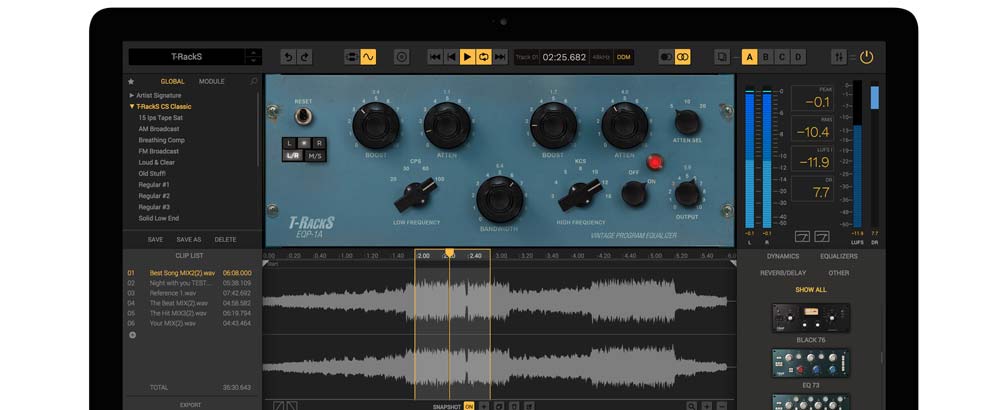
Task: Click the copy settings icon
Action: [x=722, y=57]
